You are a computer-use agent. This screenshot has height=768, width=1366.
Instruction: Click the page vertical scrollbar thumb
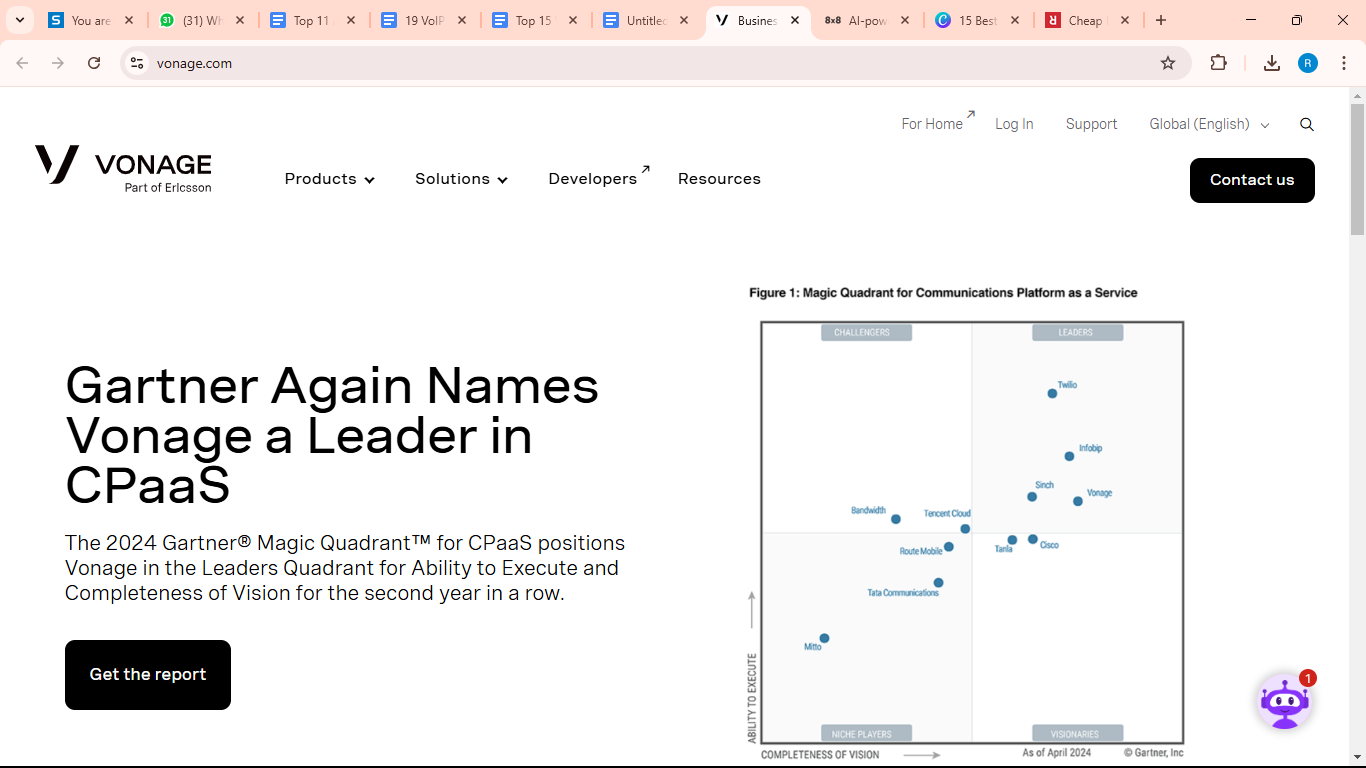(x=1357, y=170)
